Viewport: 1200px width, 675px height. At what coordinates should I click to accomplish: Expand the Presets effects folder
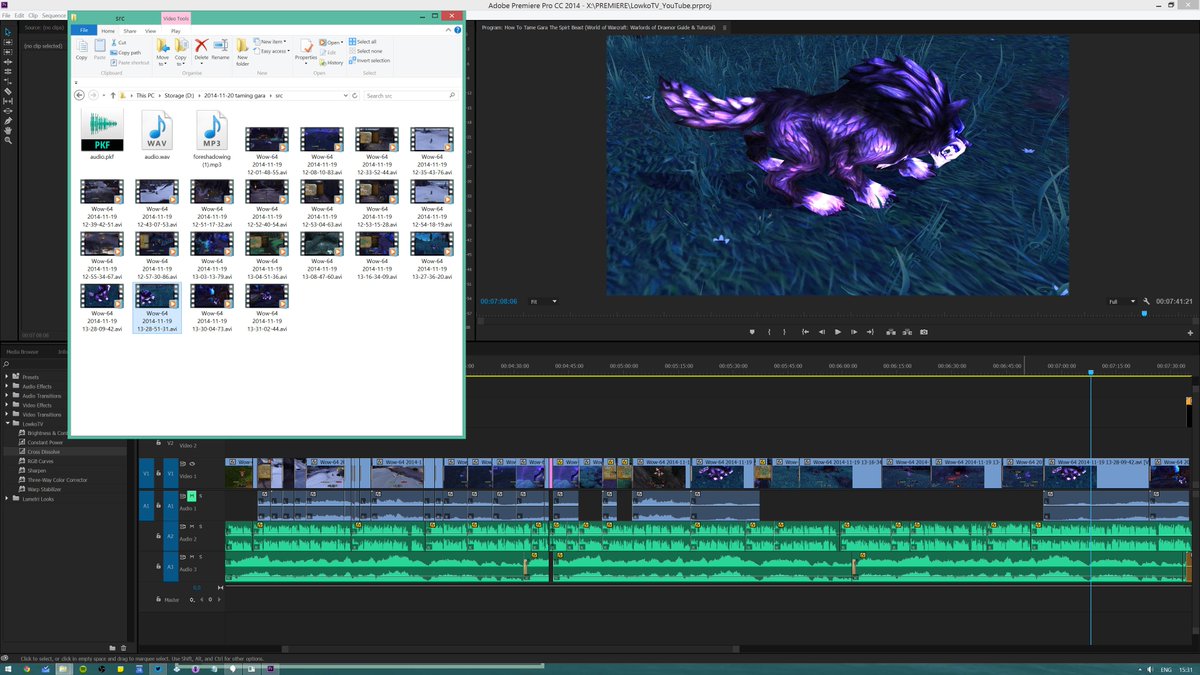[x=7, y=377]
